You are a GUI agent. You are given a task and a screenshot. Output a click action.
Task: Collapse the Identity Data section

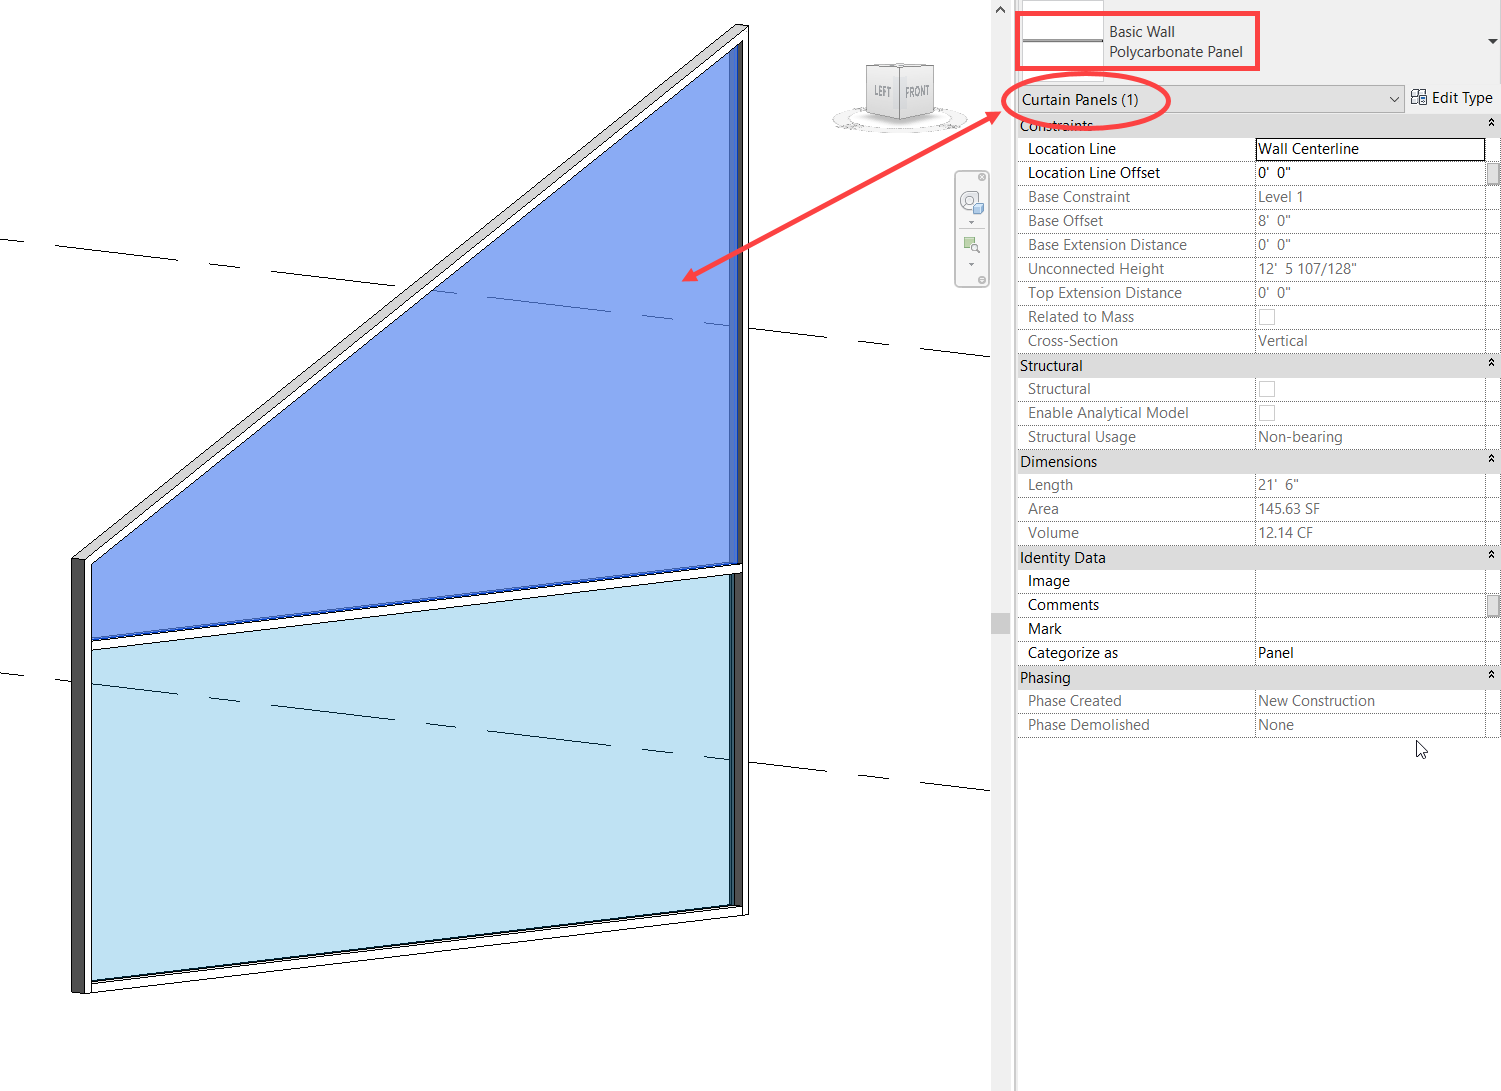click(x=1491, y=556)
